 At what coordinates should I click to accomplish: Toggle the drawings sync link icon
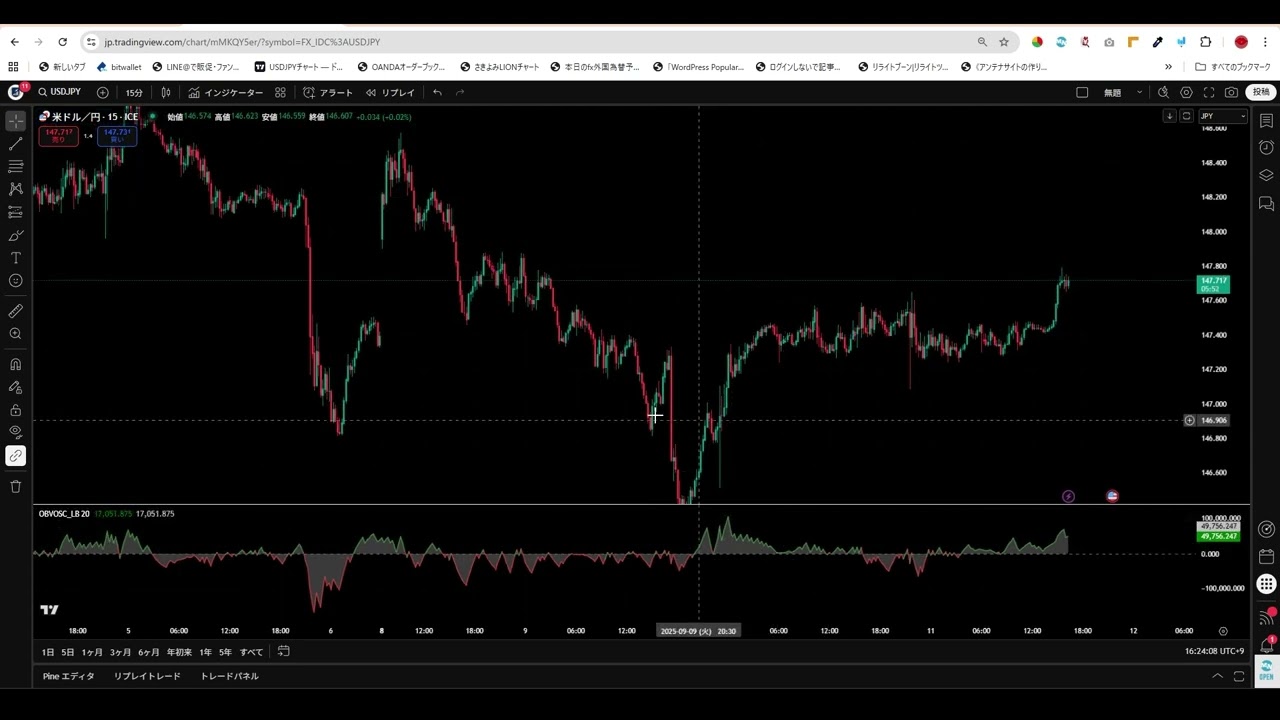[x=15, y=456]
